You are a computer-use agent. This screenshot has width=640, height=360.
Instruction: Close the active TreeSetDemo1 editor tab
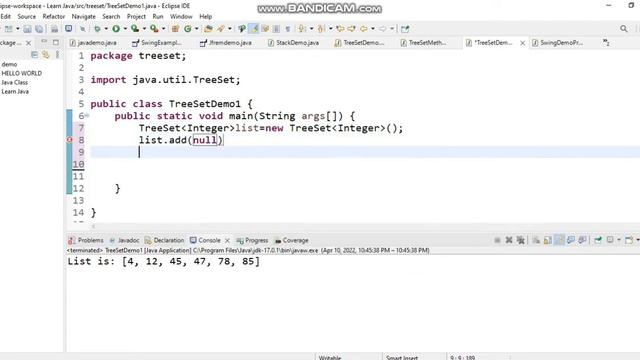(x=522, y=43)
